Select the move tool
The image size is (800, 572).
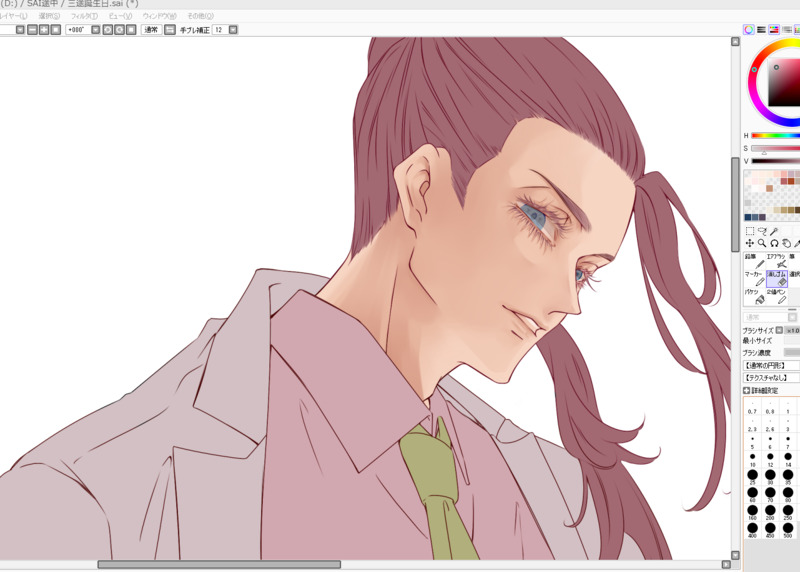pyautogui.click(x=749, y=243)
